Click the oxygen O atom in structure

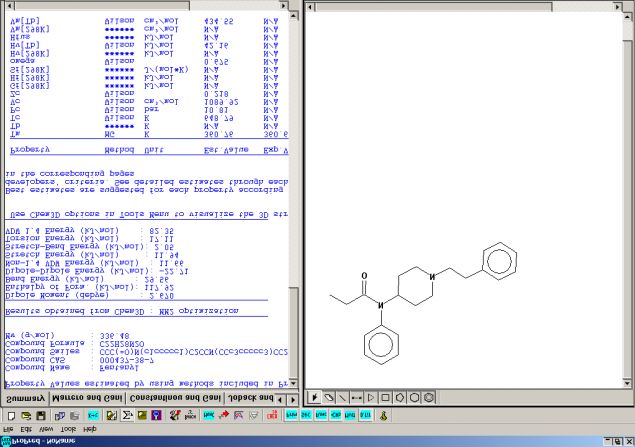point(364,276)
